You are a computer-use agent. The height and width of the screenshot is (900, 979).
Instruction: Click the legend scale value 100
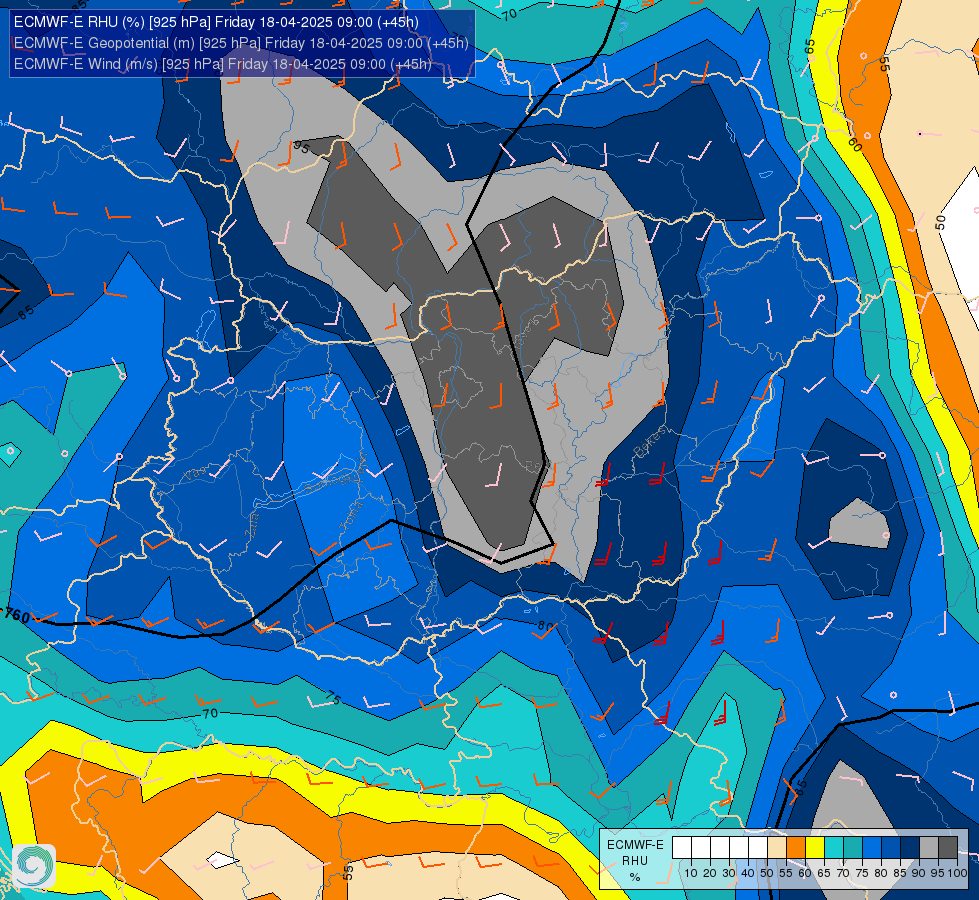pos(957,873)
